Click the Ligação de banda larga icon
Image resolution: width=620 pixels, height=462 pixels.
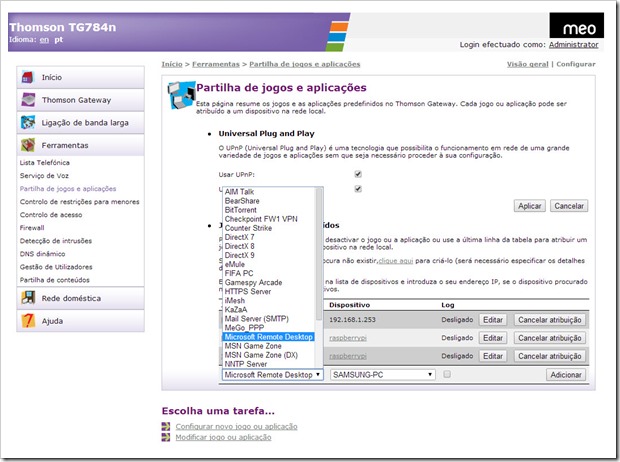(x=28, y=123)
